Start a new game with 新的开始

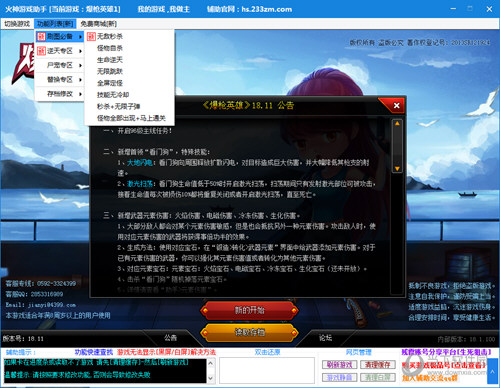pos(249,310)
